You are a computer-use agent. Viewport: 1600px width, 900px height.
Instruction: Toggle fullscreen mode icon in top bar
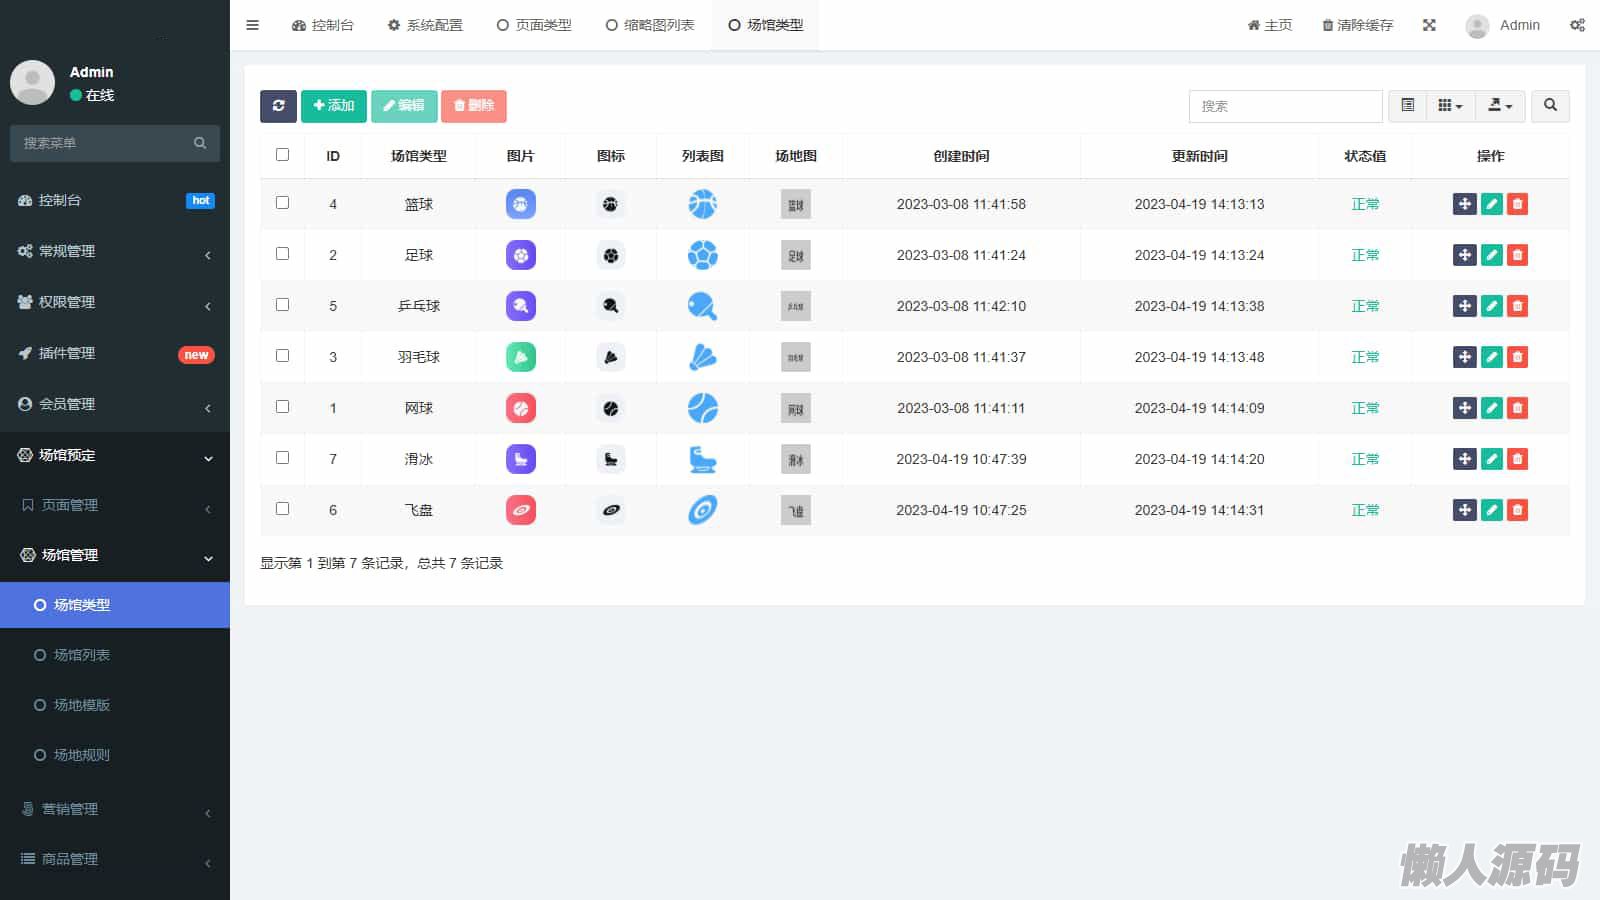click(1429, 25)
